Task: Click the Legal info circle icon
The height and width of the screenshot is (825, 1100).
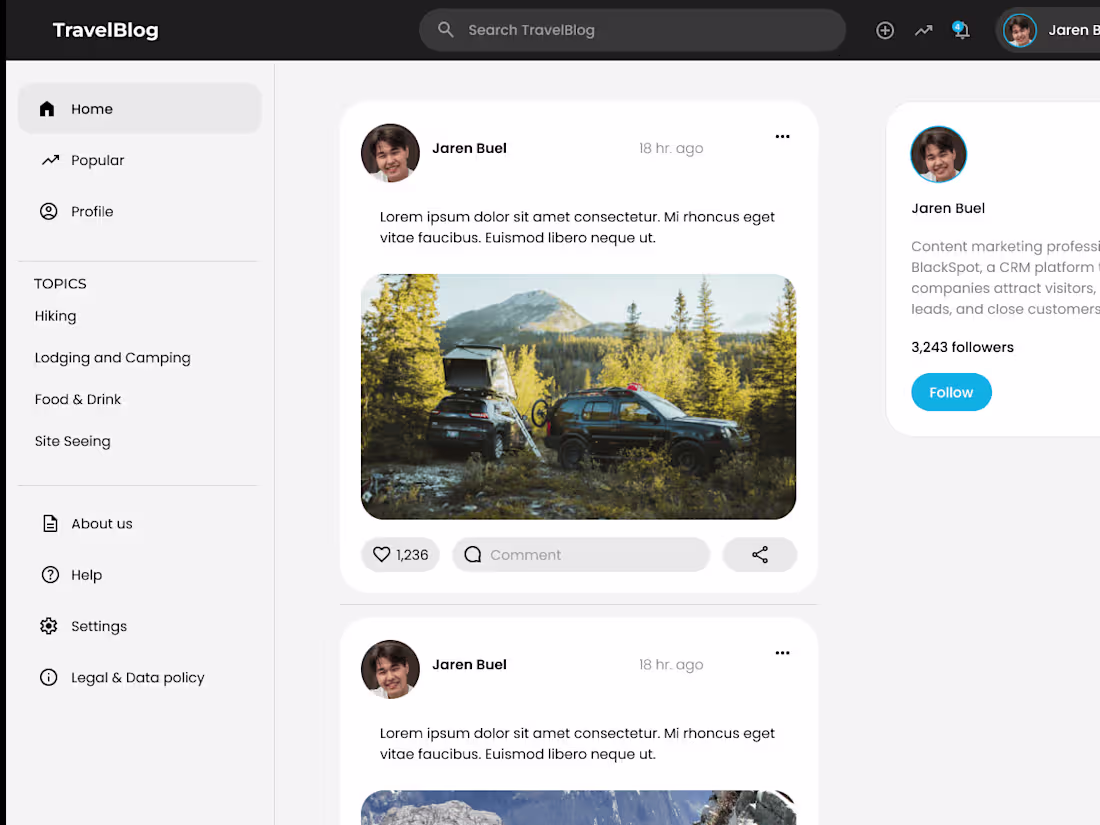Action: coord(48,677)
